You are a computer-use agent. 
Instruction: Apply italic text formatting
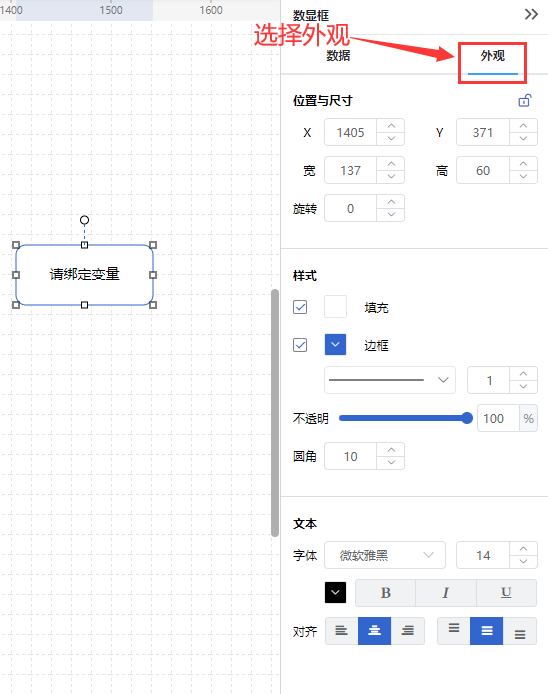coord(446,593)
